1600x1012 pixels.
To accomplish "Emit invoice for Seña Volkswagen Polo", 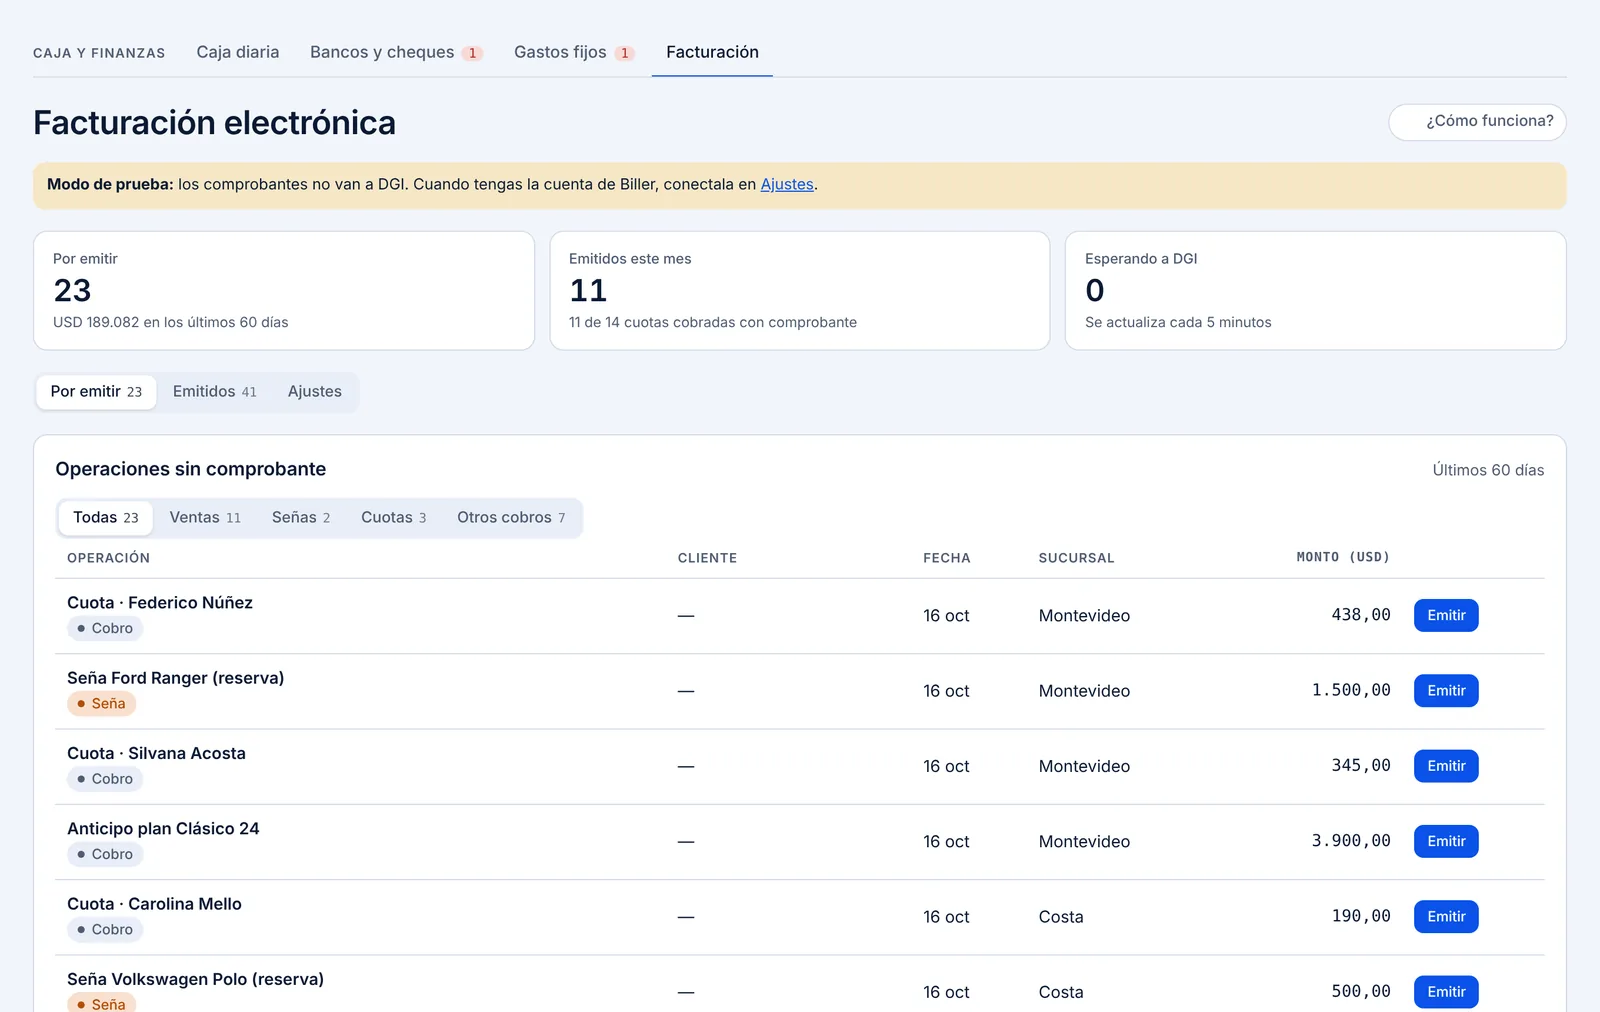I will [x=1446, y=992].
